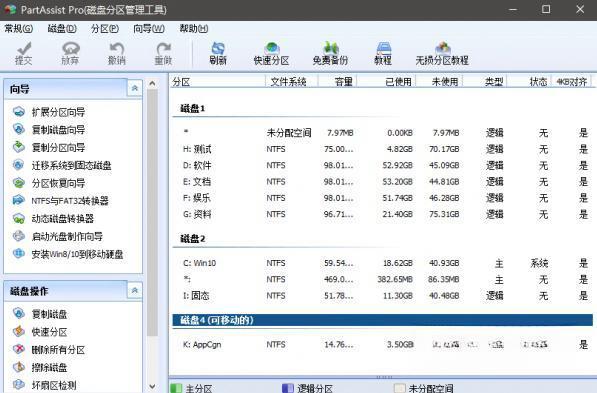Sort by the 容量 column header
Image resolution: width=597 pixels, height=393 pixels.
pos(337,81)
